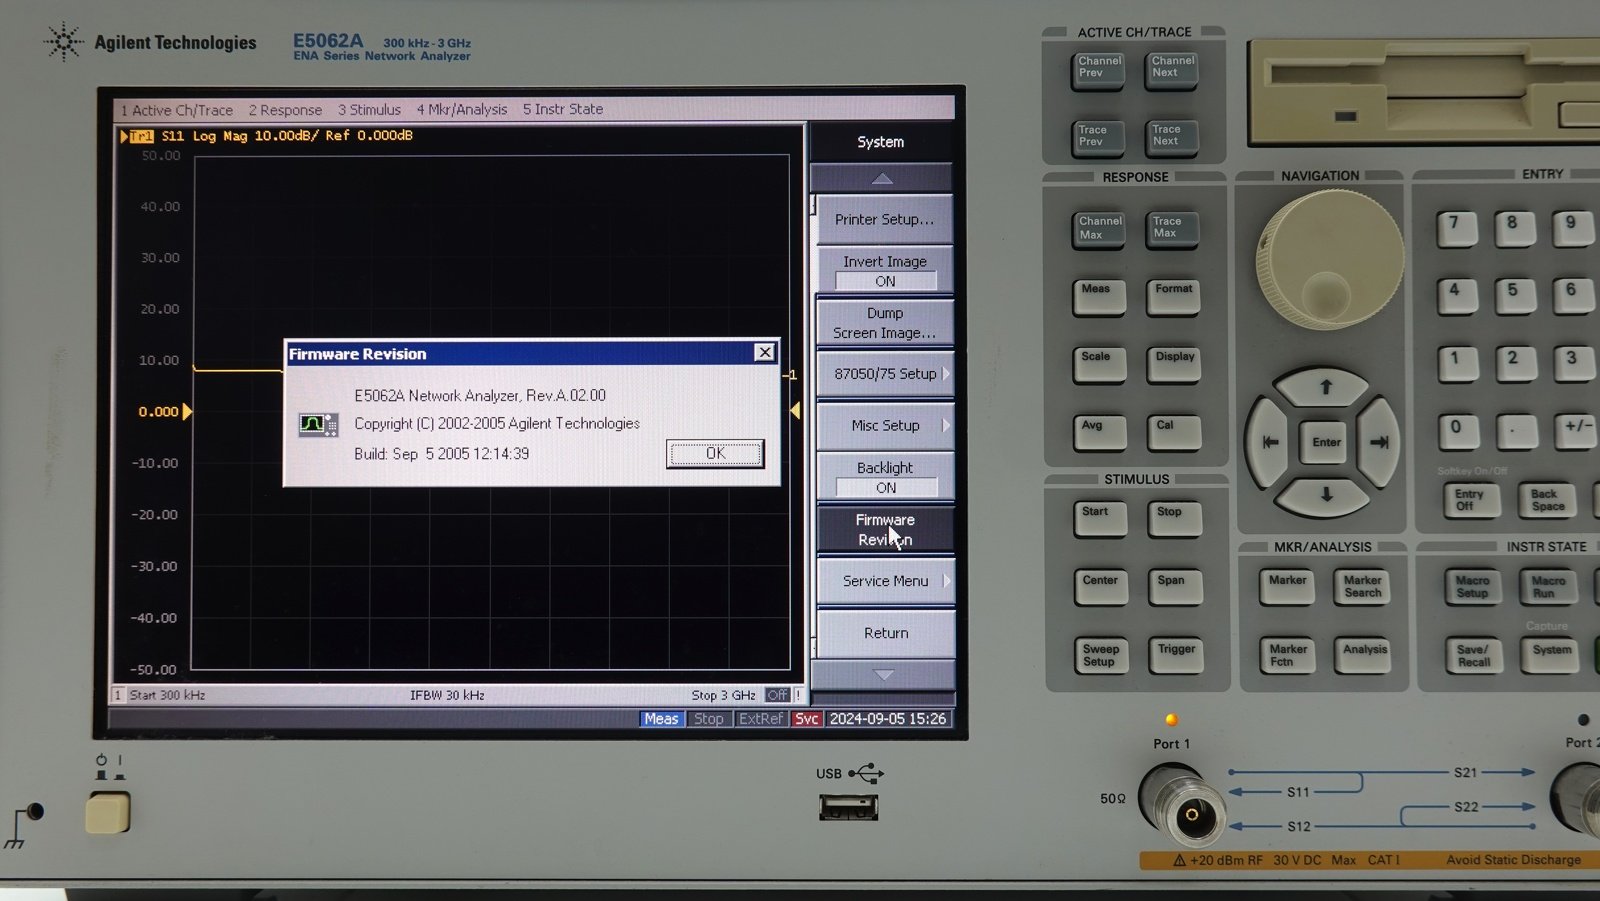Click the Start 300 kHz value
The image size is (1600, 901).
[x=167, y=695]
